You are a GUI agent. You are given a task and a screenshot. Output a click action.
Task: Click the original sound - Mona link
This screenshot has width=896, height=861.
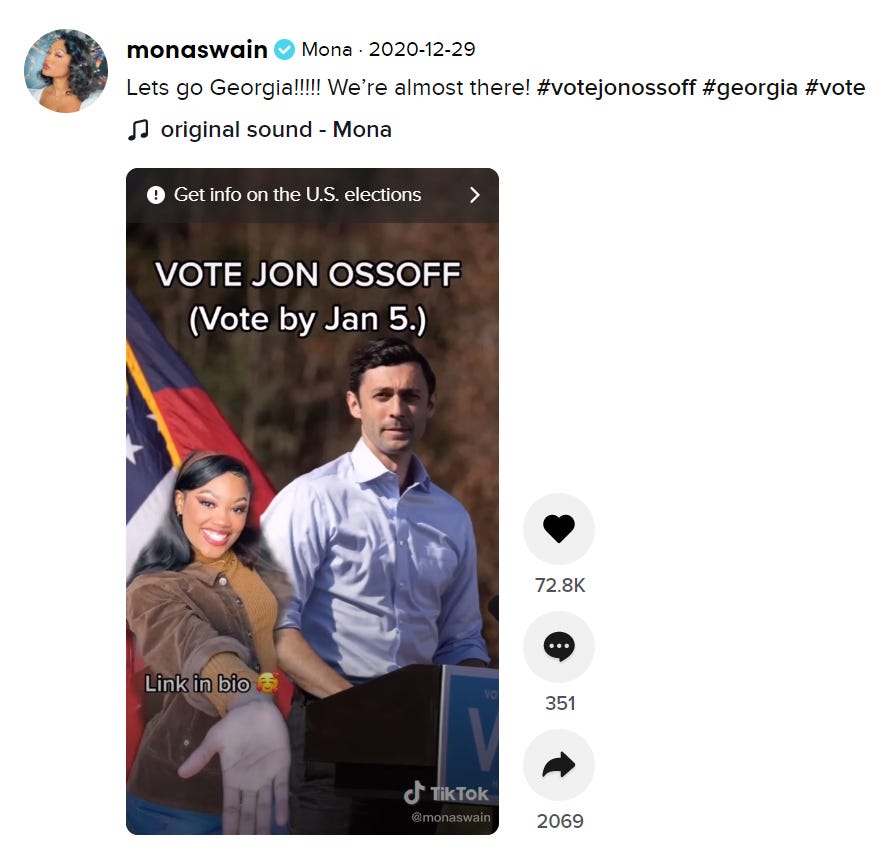click(x=276, y=130)
